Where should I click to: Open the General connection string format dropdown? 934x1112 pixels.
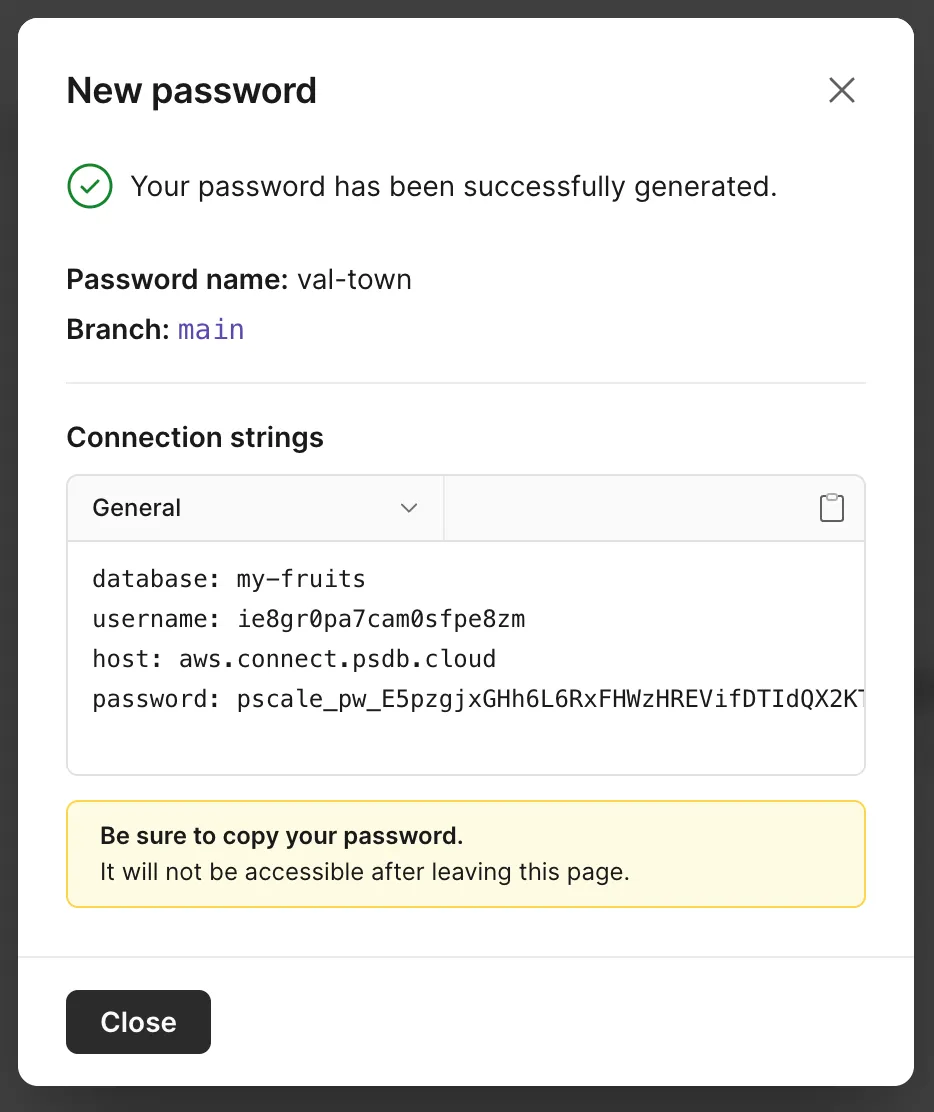tap(255, 508)
